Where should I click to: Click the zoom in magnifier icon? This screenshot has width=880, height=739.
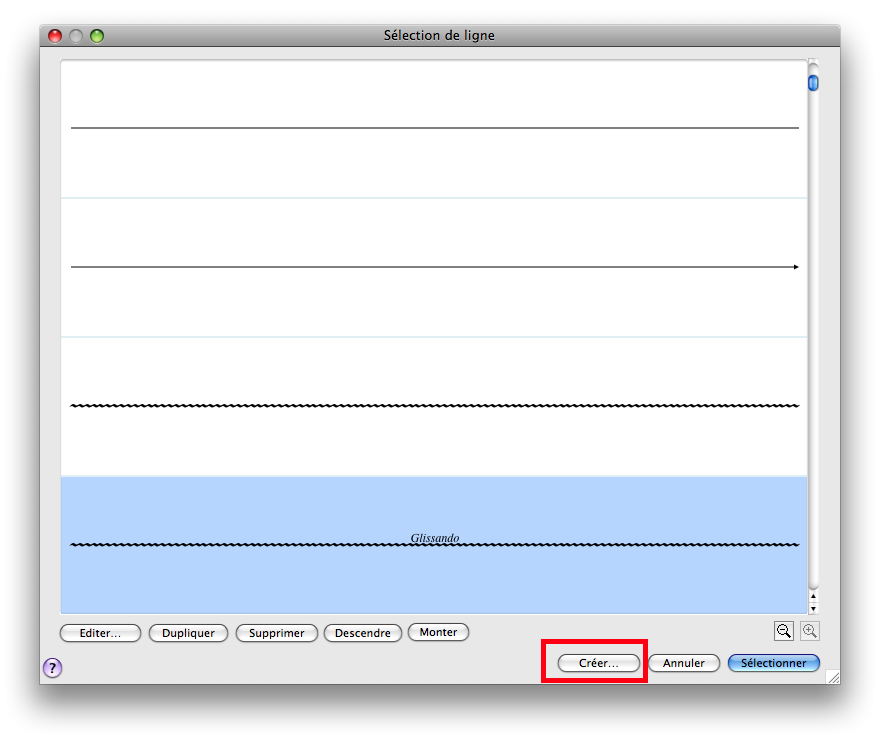tap(809, 631)
